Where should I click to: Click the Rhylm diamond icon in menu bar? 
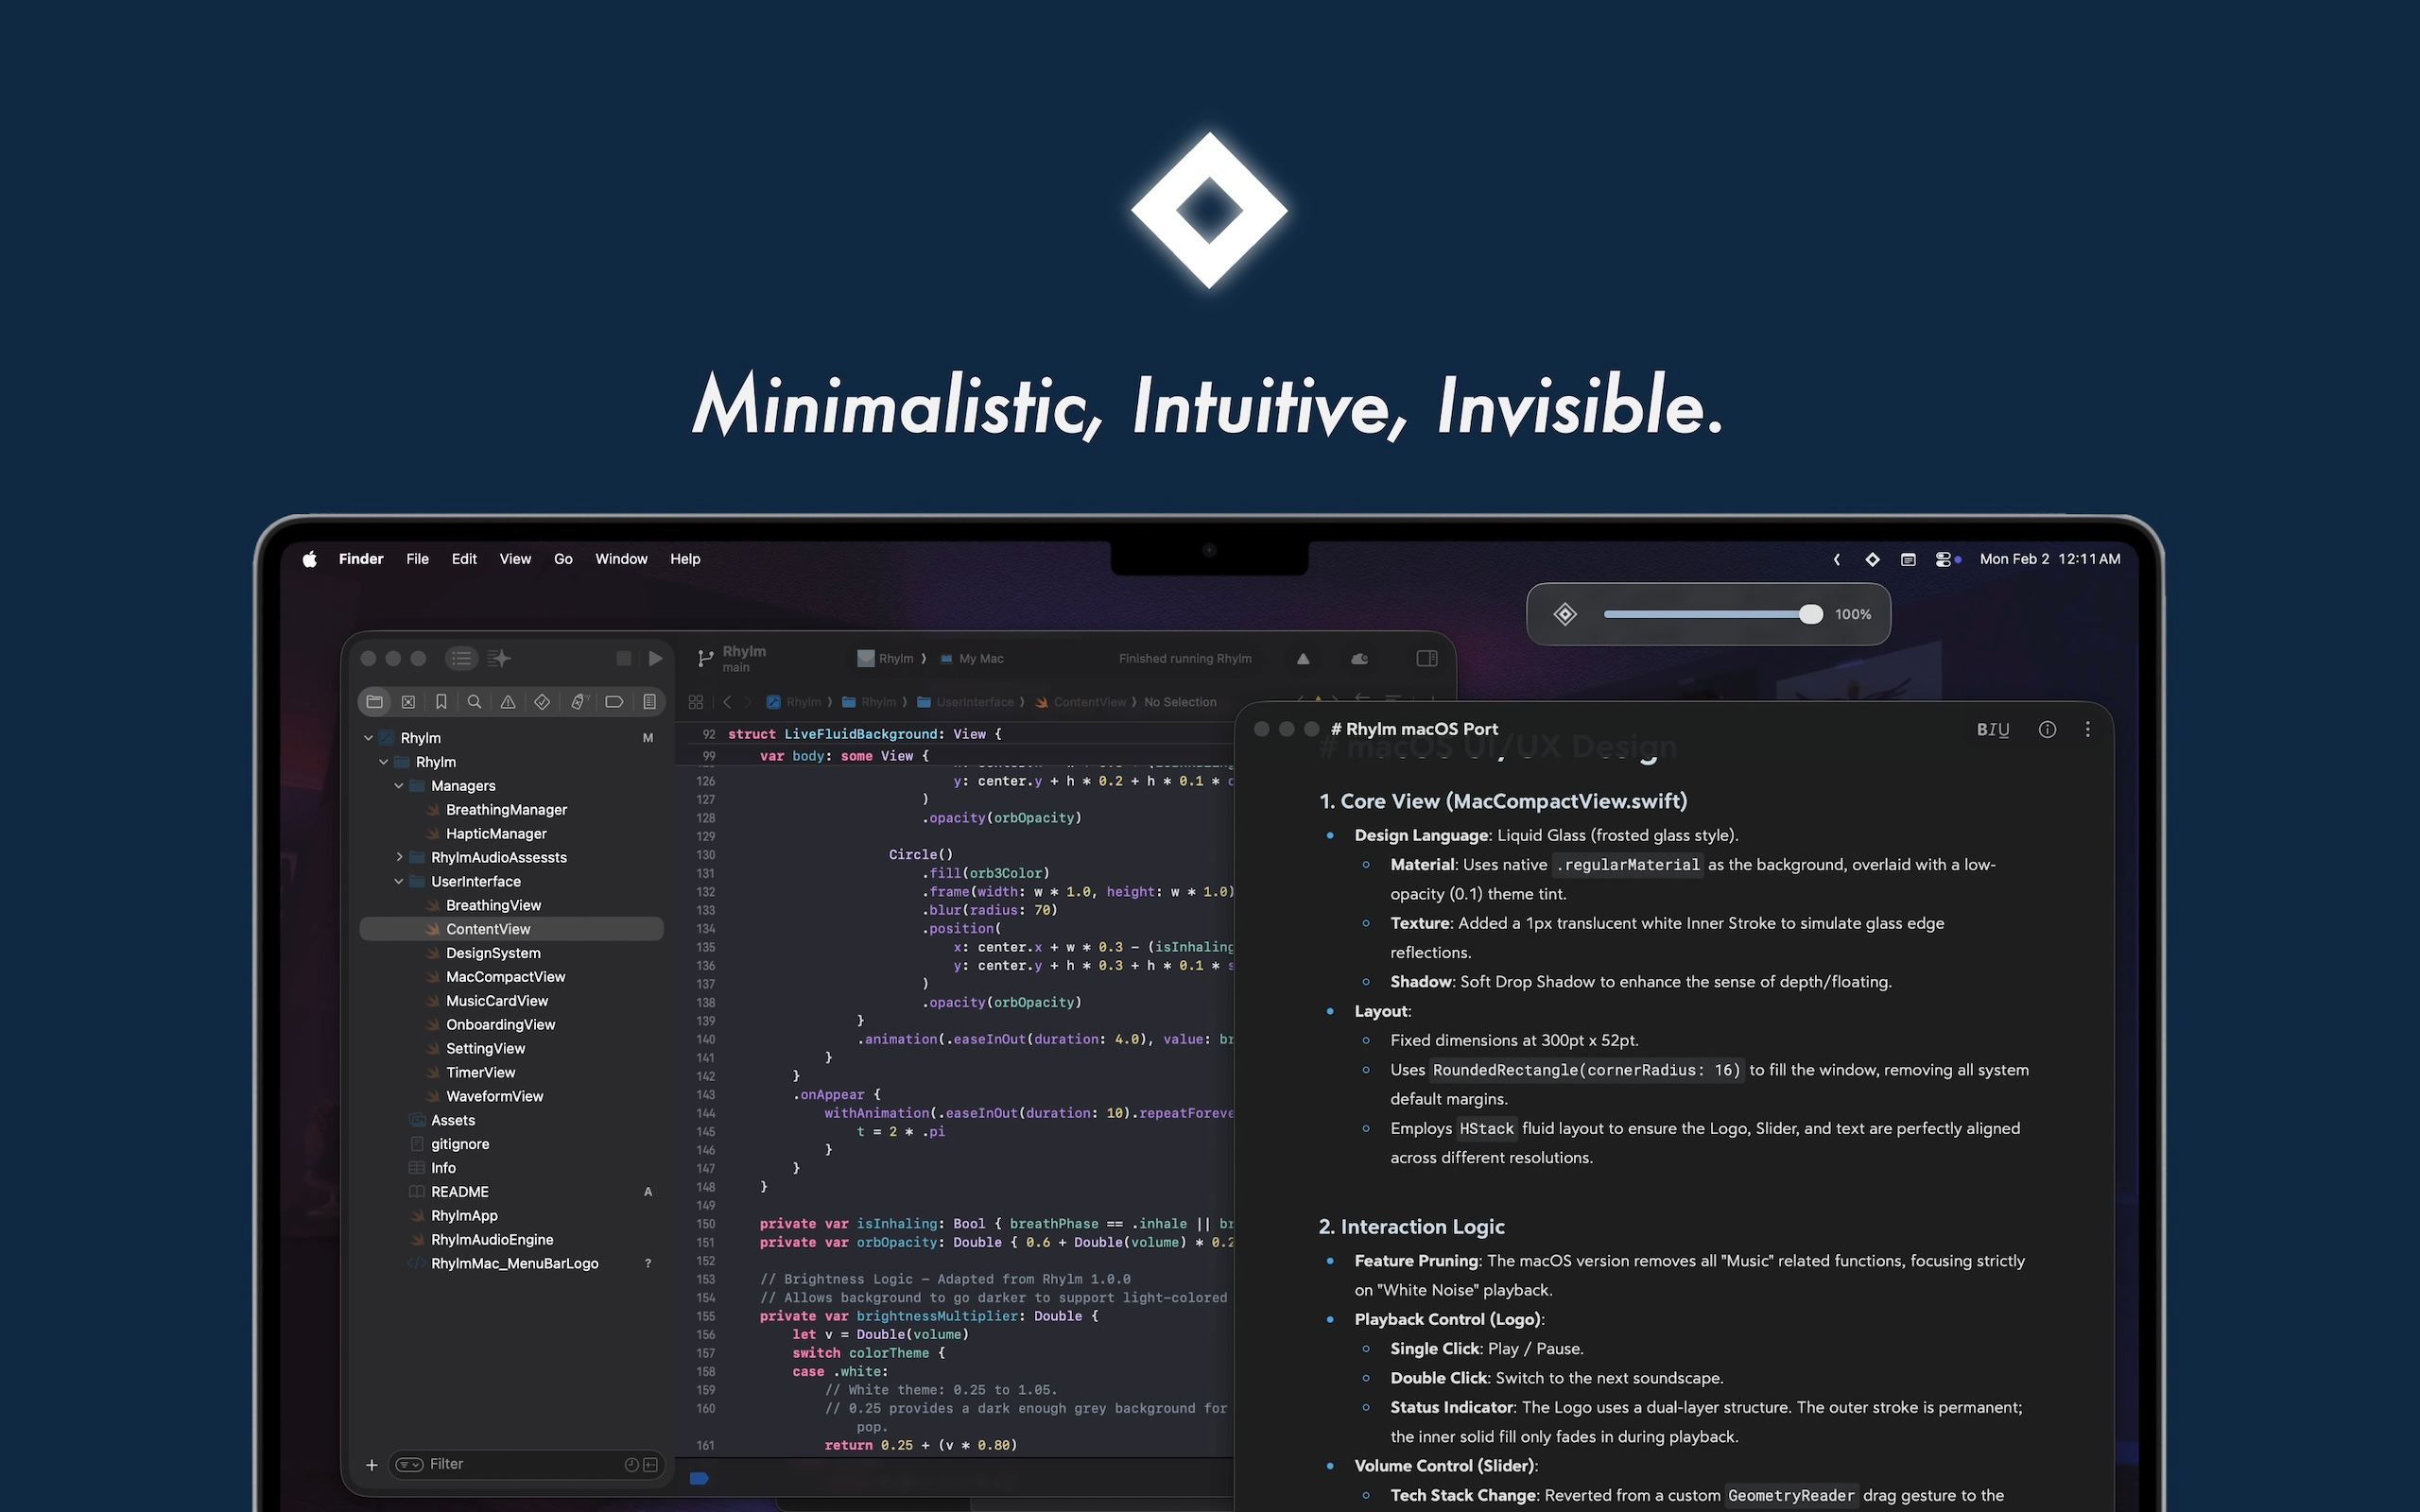(1872, 559)
